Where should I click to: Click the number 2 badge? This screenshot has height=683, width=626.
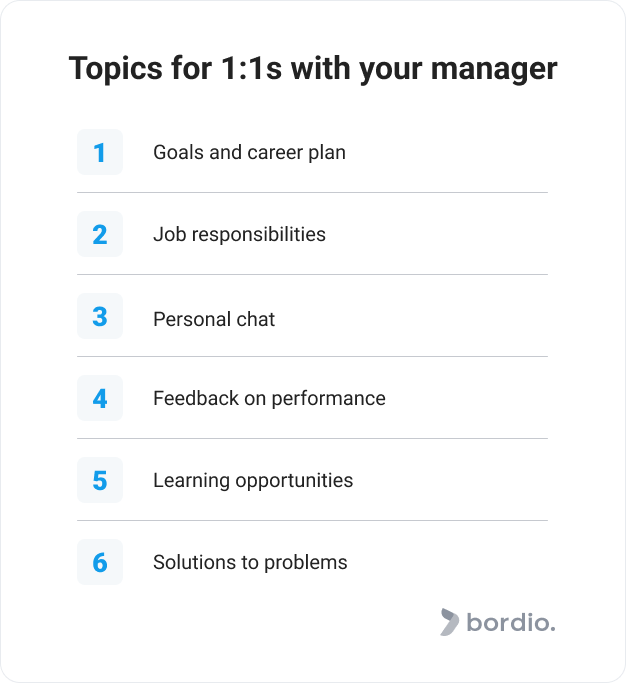(x=100, y=234)
